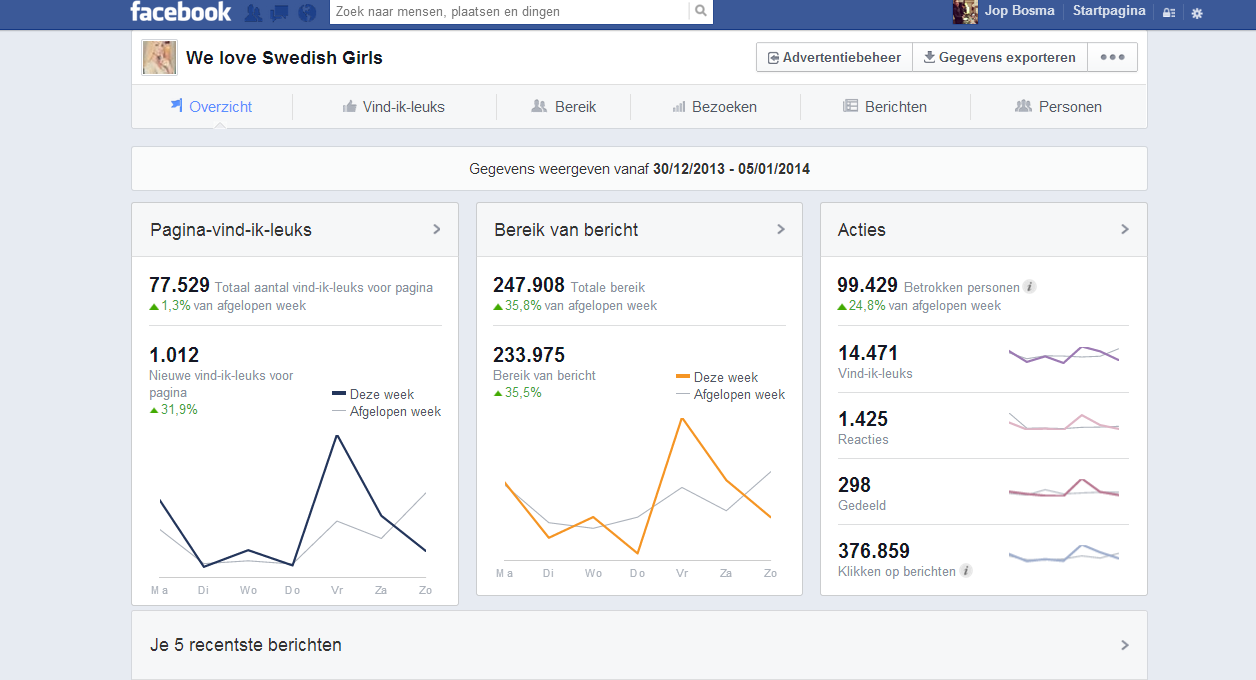Click the dark blue Deze week legend swatch
This screenshot has height=680, width=1256.
[339, 394]
